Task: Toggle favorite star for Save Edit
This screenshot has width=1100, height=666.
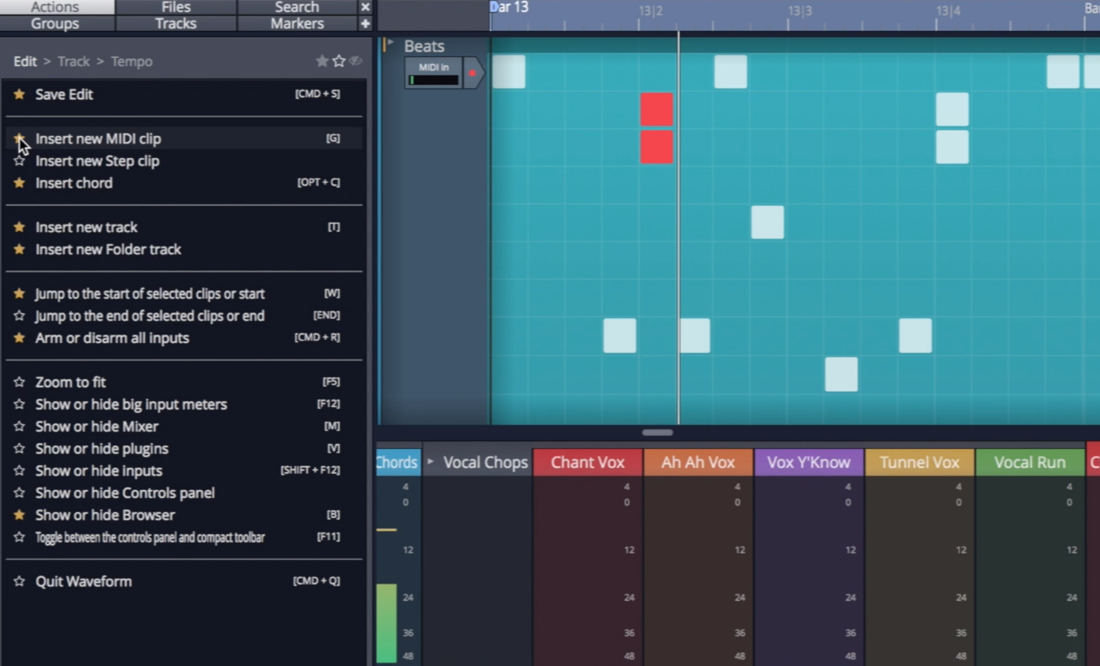Action: [19, 94]
